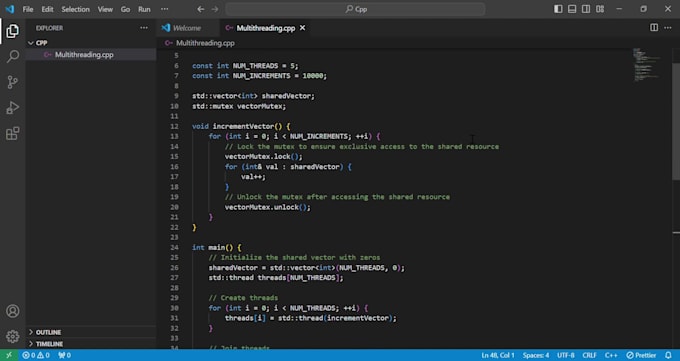Click on 'vectorMutex.unlock();' code line
The image size is (680, 361).
click(x=268, y=207)
